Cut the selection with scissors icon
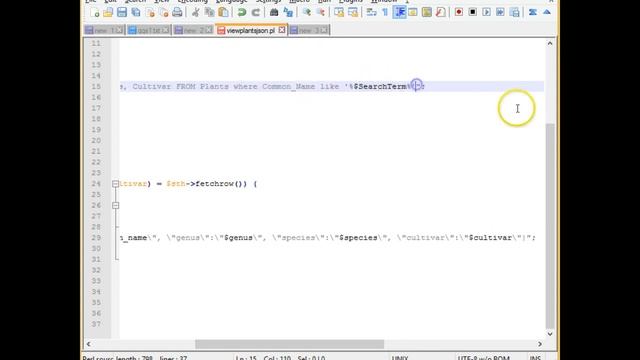The height and width of the screenshot is (360, 640). click(x=196, y=12)
